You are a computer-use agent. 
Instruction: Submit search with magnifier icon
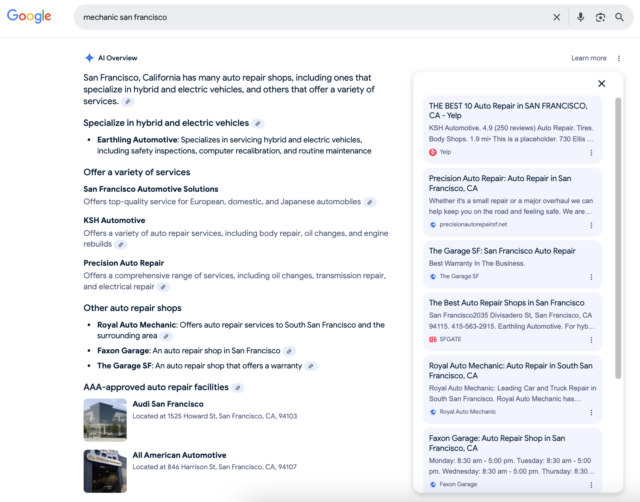[x=622, y=17]
